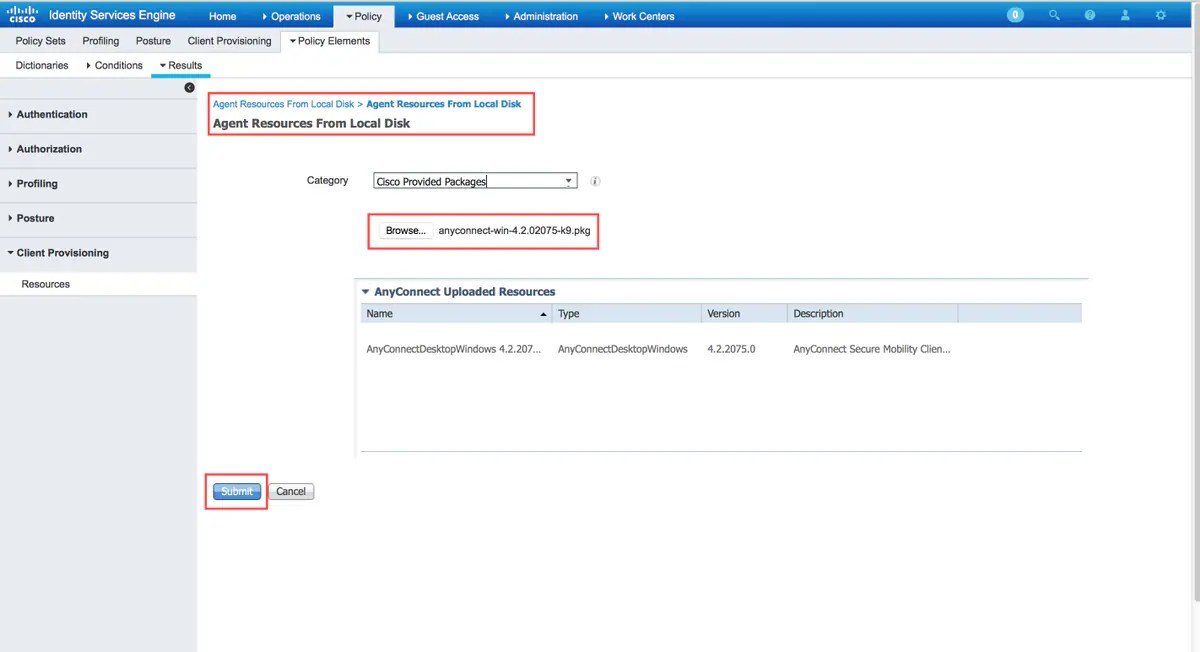The width and height of the screenshot is (1200, 652).
Task: Click the version 4.2.2075.0 cell
Action: click(x=731, y=349)
